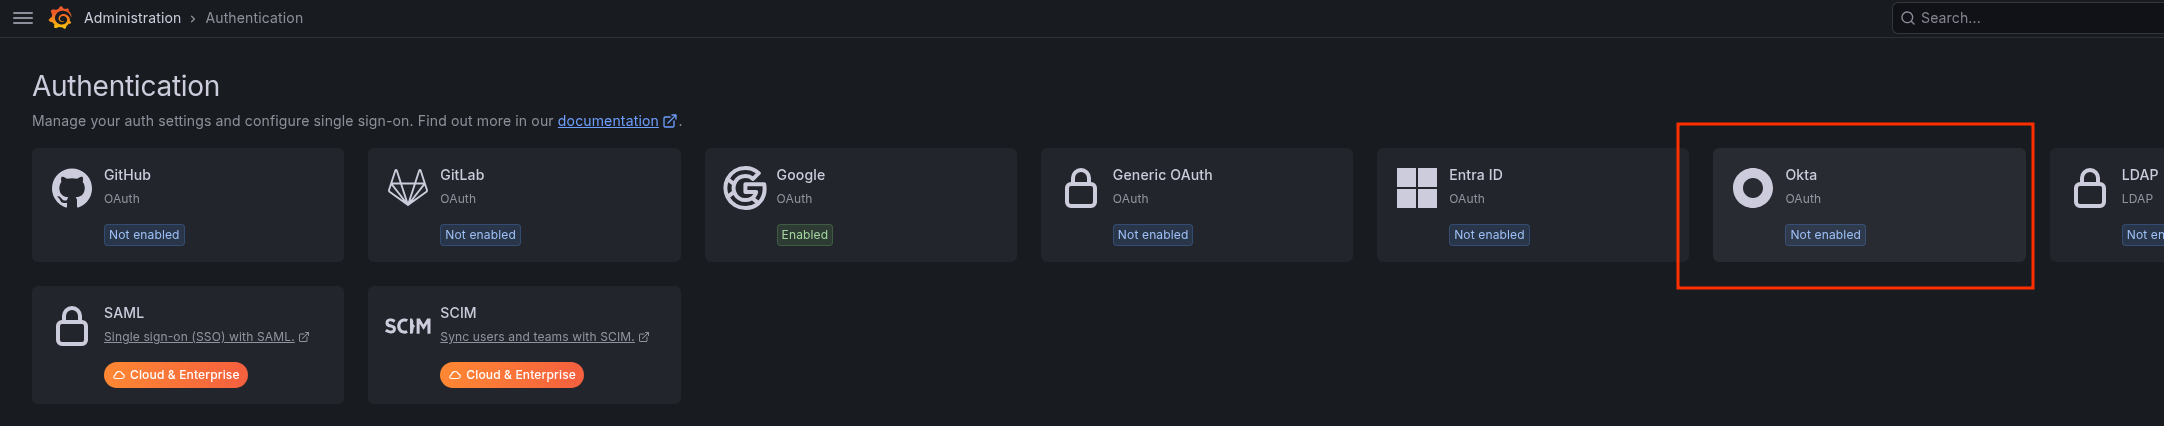Click the SCIM logo icon
Image resolution: width=2164 pixels, height=426 pixels.
408,326
